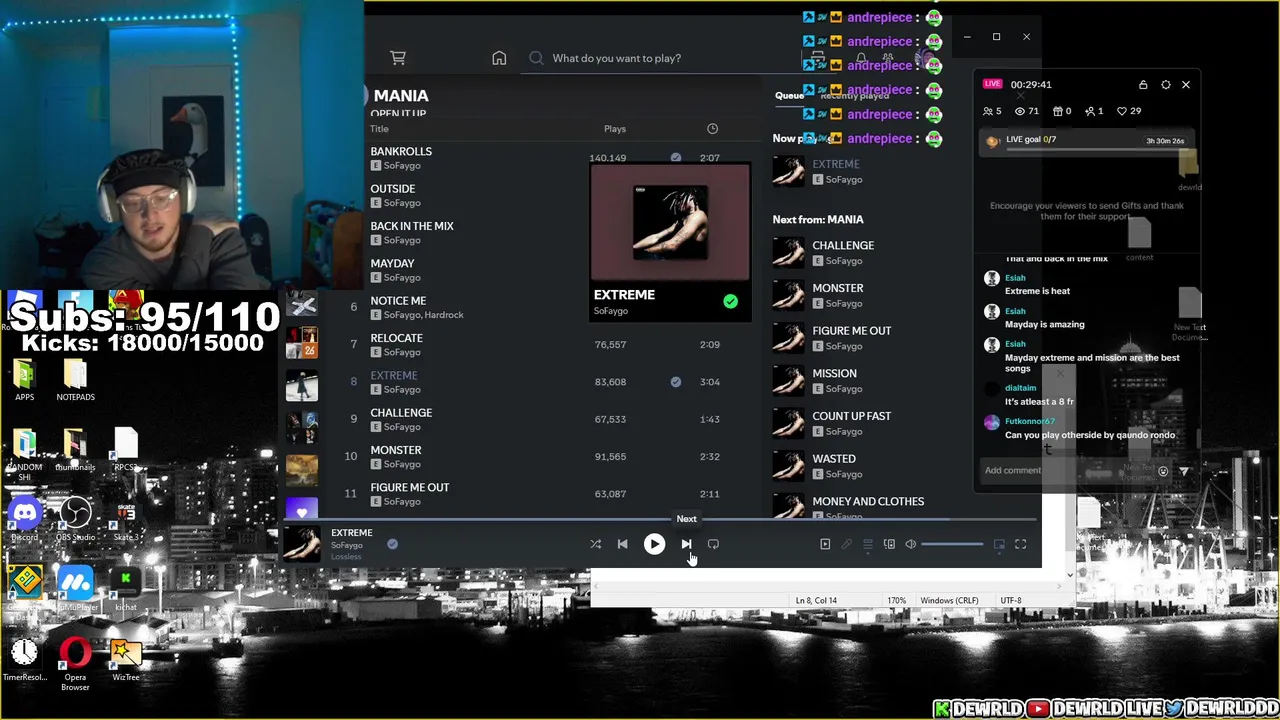Open the MANIA album title
This screenshot has height=720, width=1280.
[x=401, y=95]
